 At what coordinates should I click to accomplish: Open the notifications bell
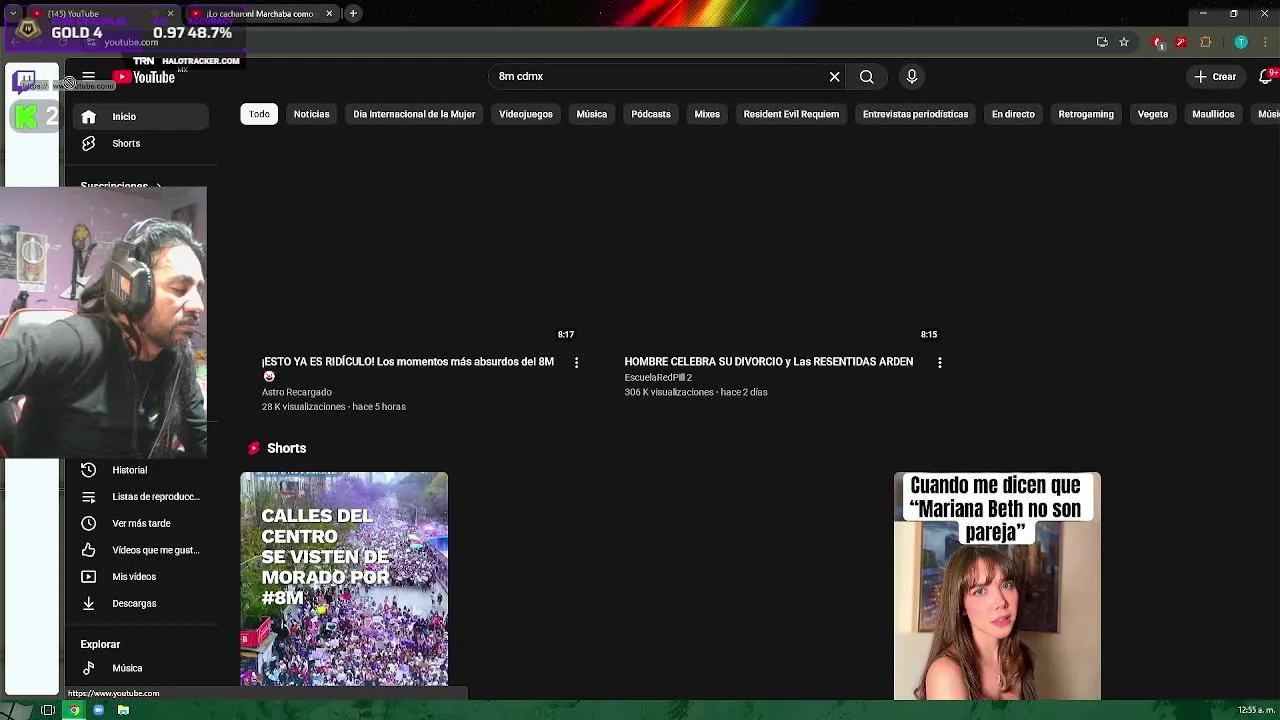tap(1266, 77)
